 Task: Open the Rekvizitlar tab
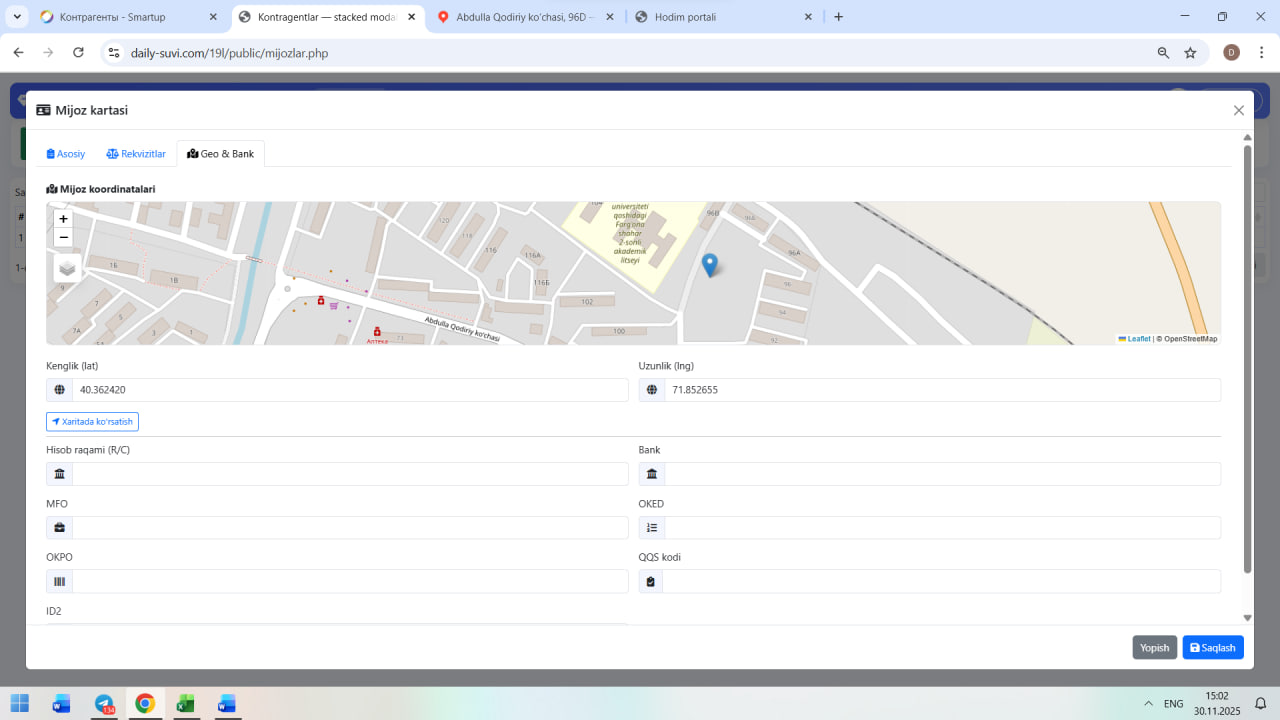tap(136, 154)
